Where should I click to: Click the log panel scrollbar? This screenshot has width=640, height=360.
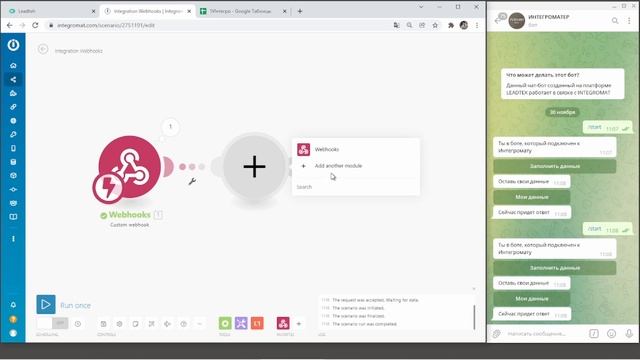pos(474,317)
